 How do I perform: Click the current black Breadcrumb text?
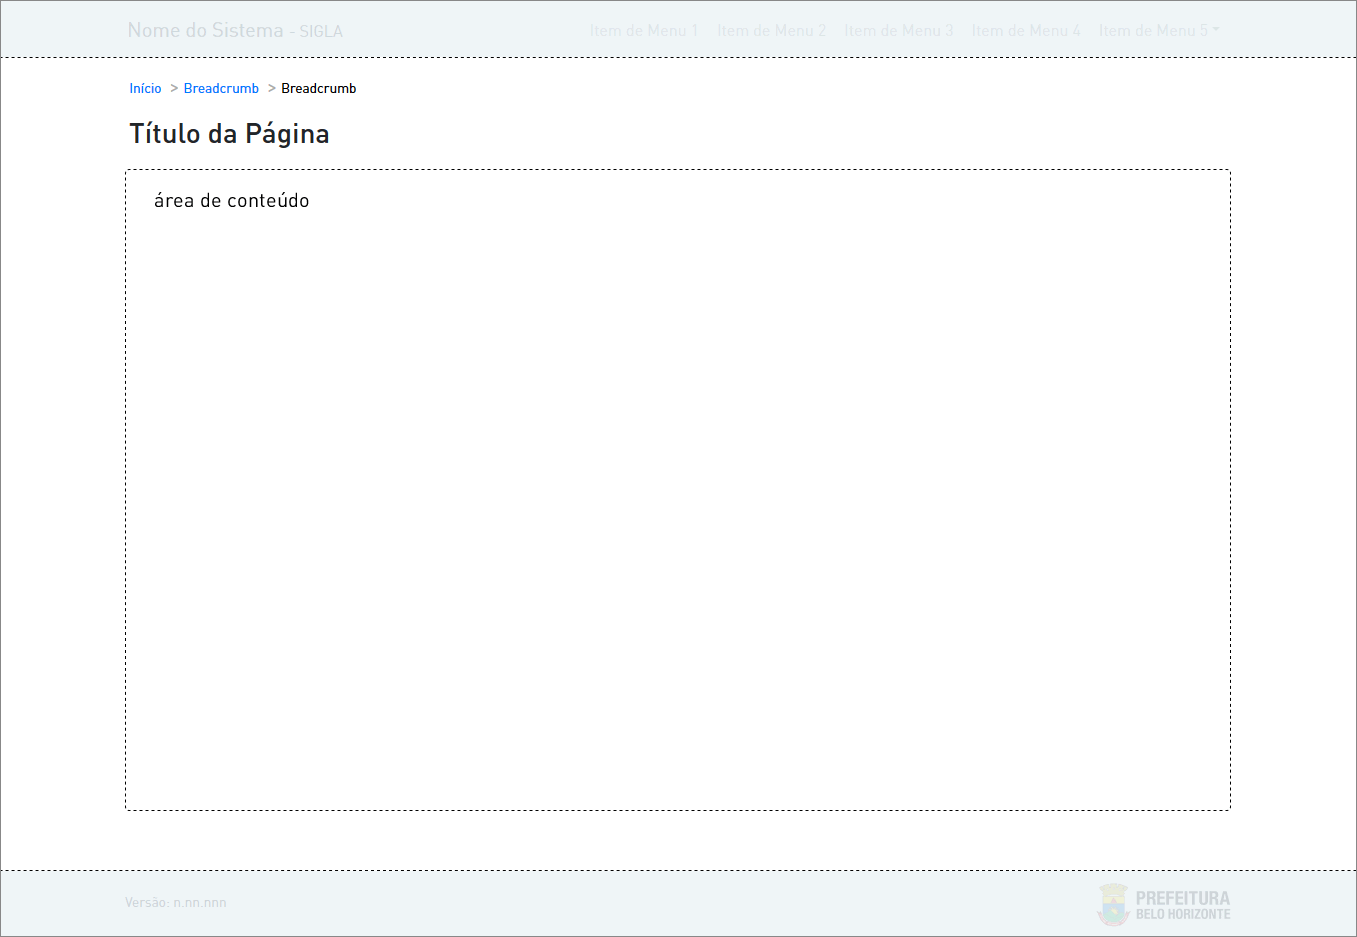pos(319,89)
